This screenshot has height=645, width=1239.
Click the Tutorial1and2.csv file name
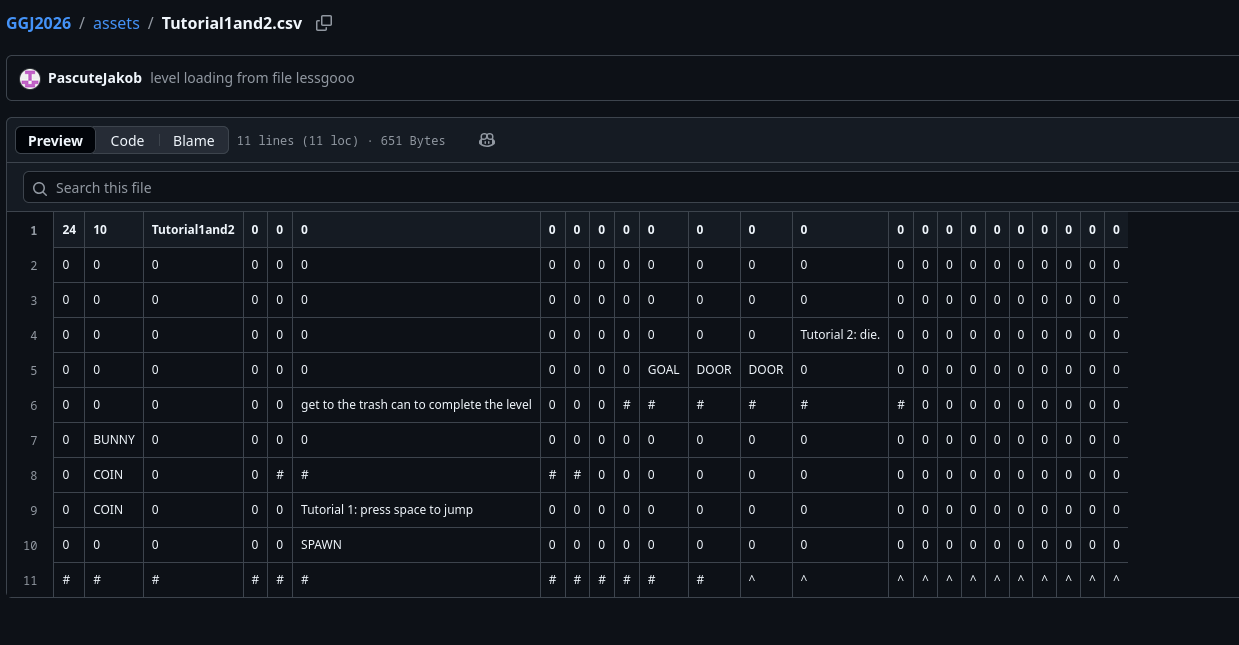tap(231, 23)
